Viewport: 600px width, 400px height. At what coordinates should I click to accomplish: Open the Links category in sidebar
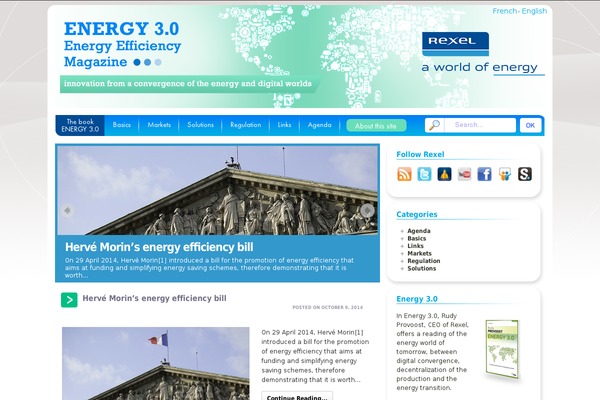pyautogui.click(x=415, y=246)
